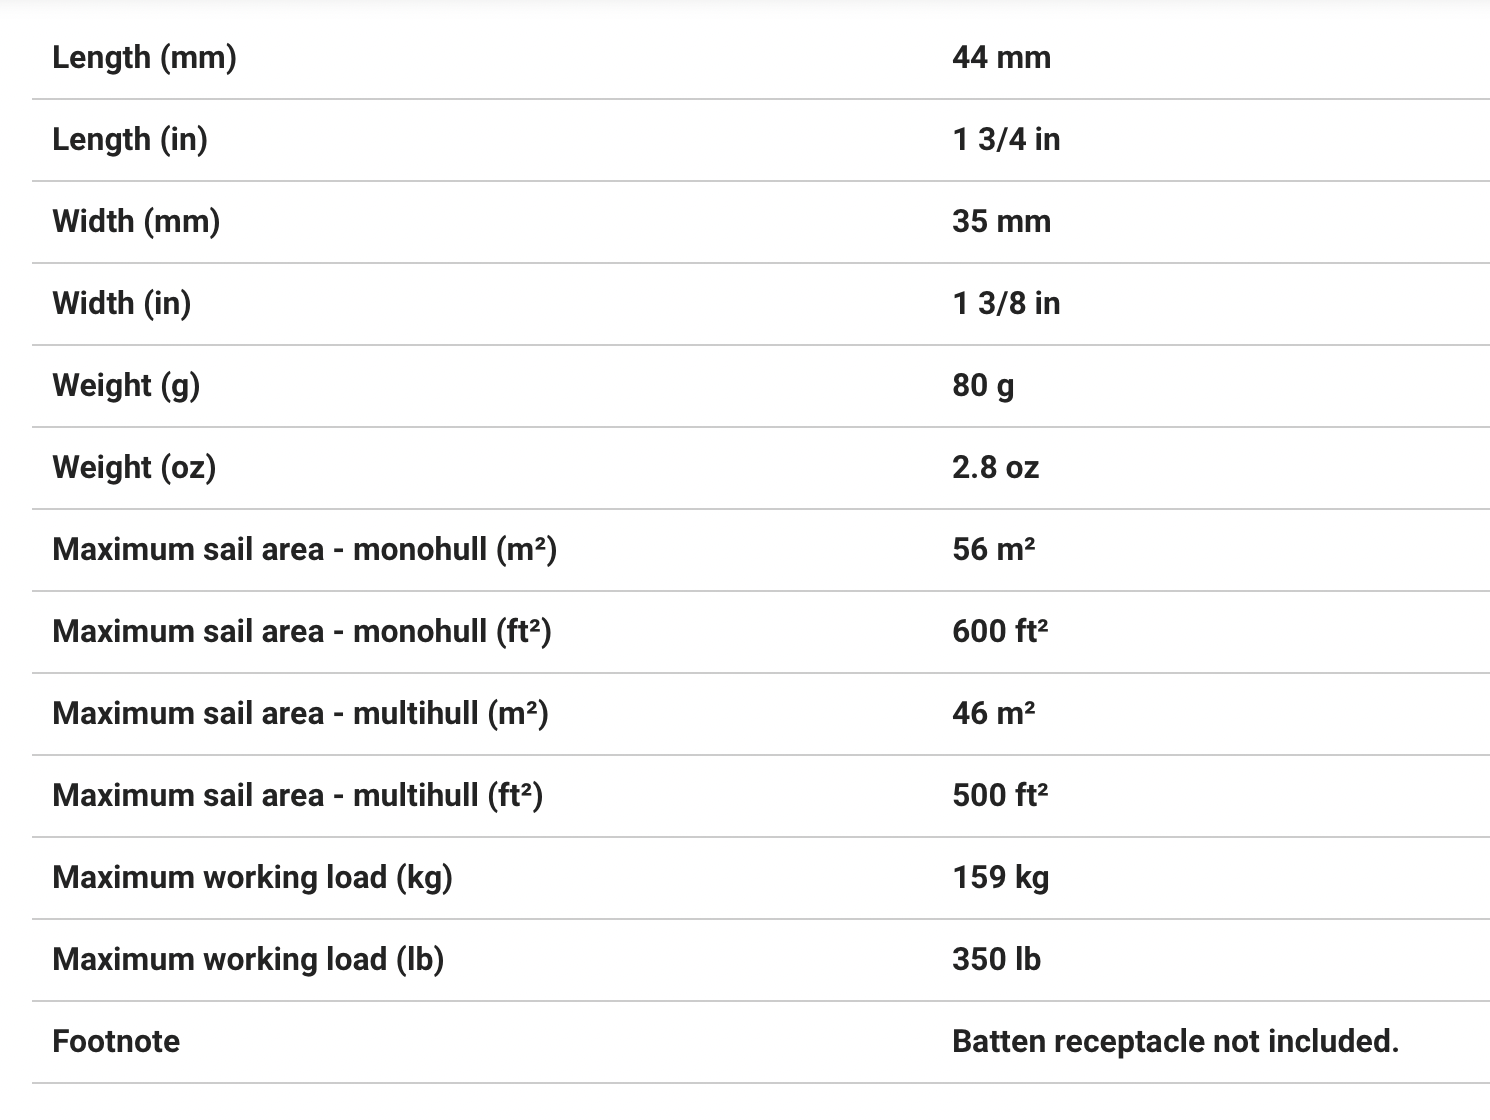This screenshot has width=1490, height=1120.
Task: Click the 500 ft² value
Action: [1000, 795]
